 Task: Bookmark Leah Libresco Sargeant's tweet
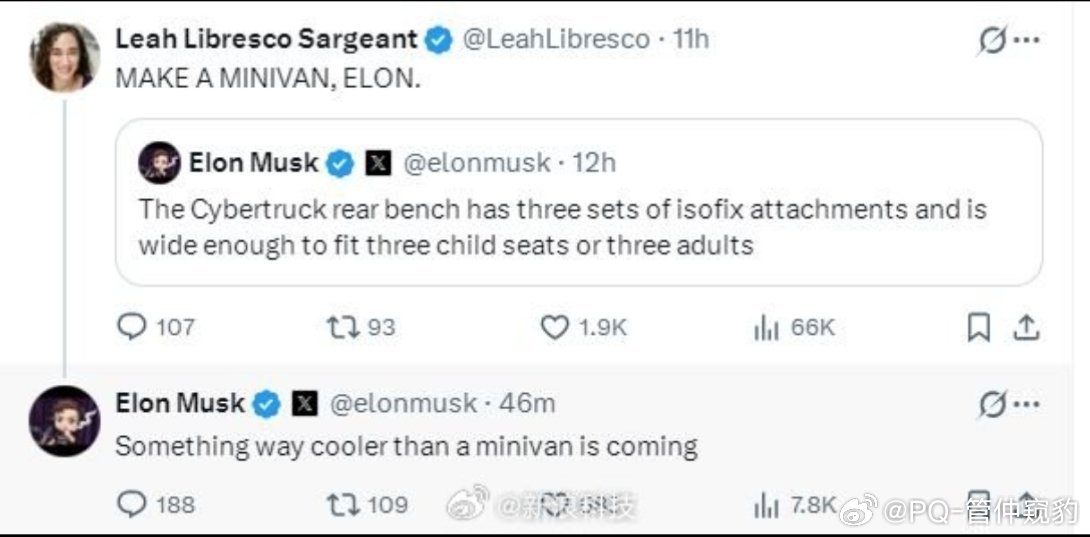[x=979, y=327]
